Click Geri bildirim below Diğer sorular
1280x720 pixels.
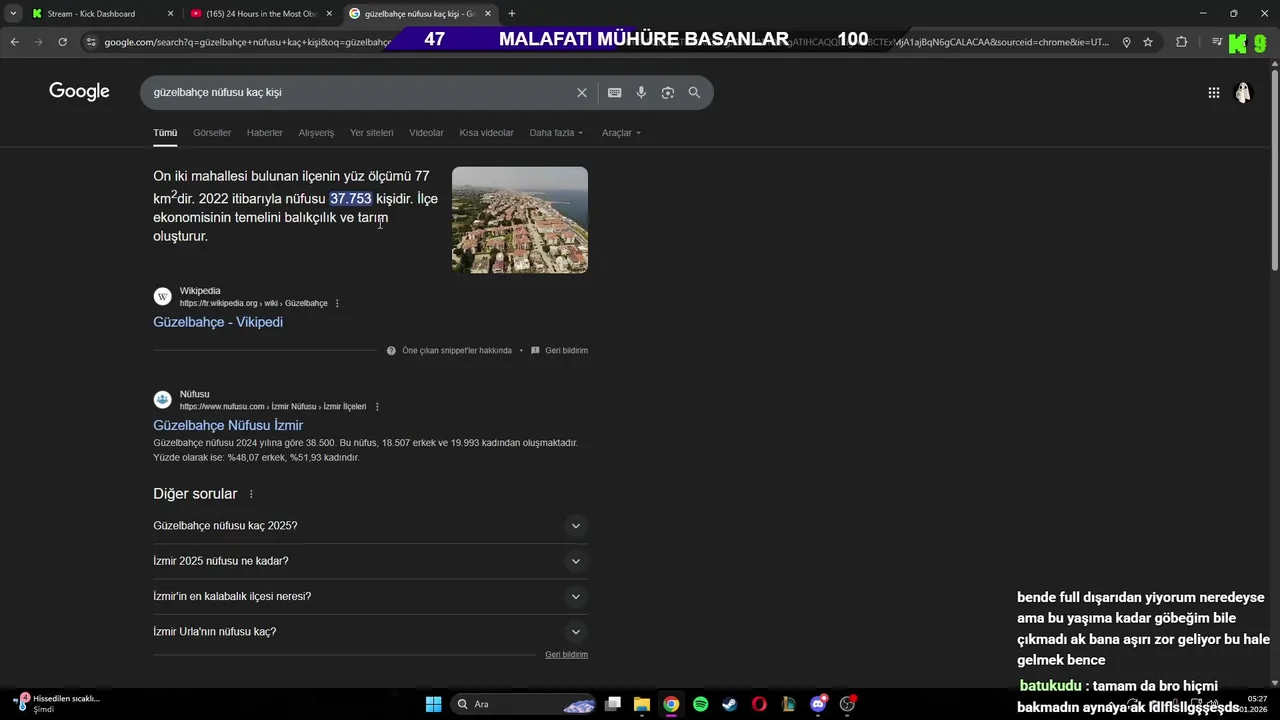tap(566, 655)
